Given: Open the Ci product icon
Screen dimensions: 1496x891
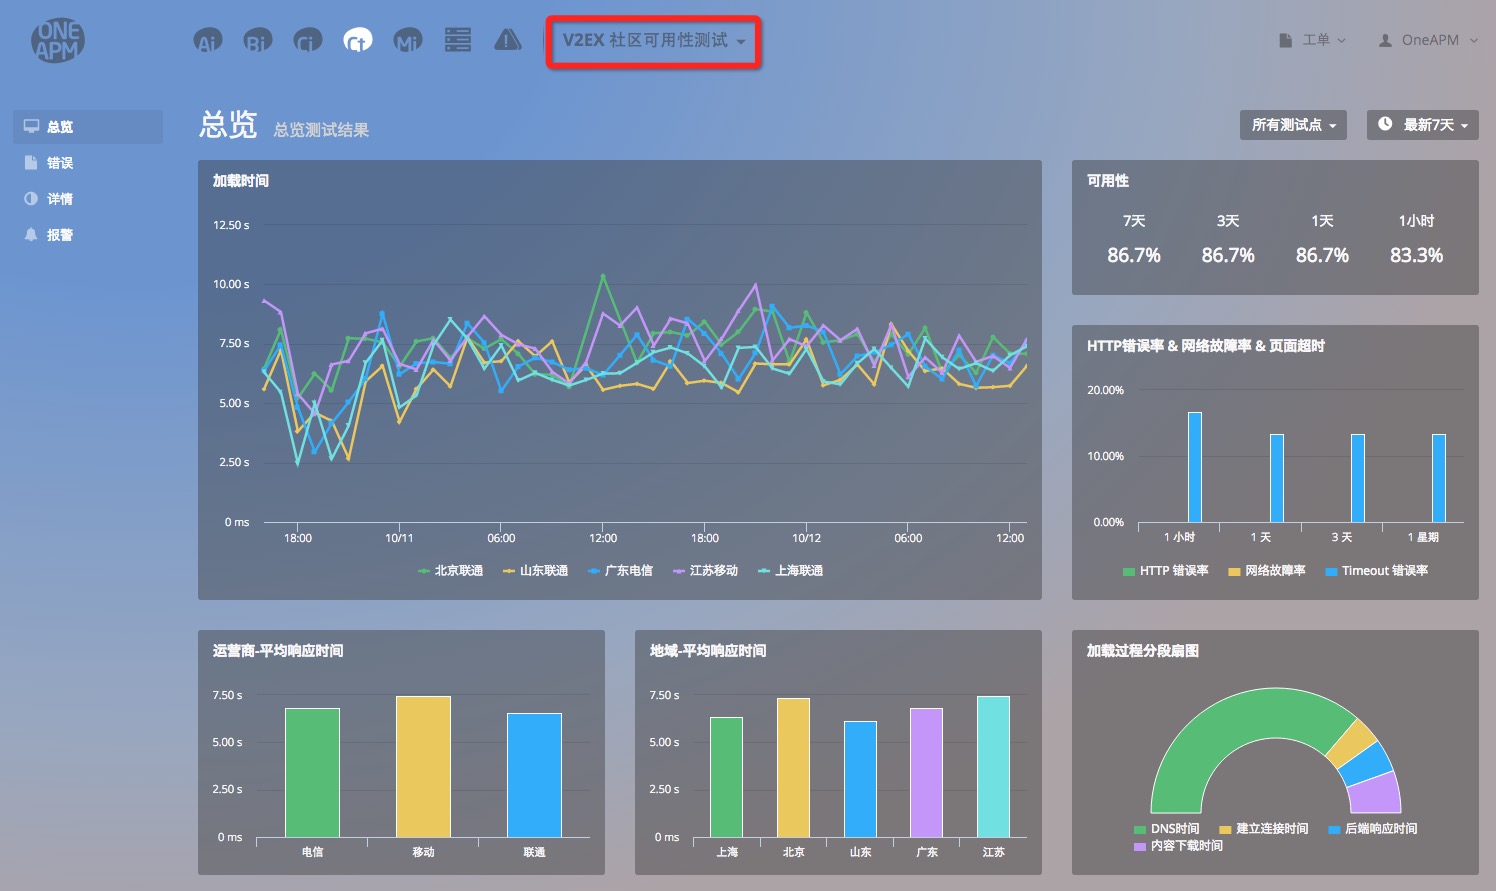Looking at the screenshot, I should [307, 41].
